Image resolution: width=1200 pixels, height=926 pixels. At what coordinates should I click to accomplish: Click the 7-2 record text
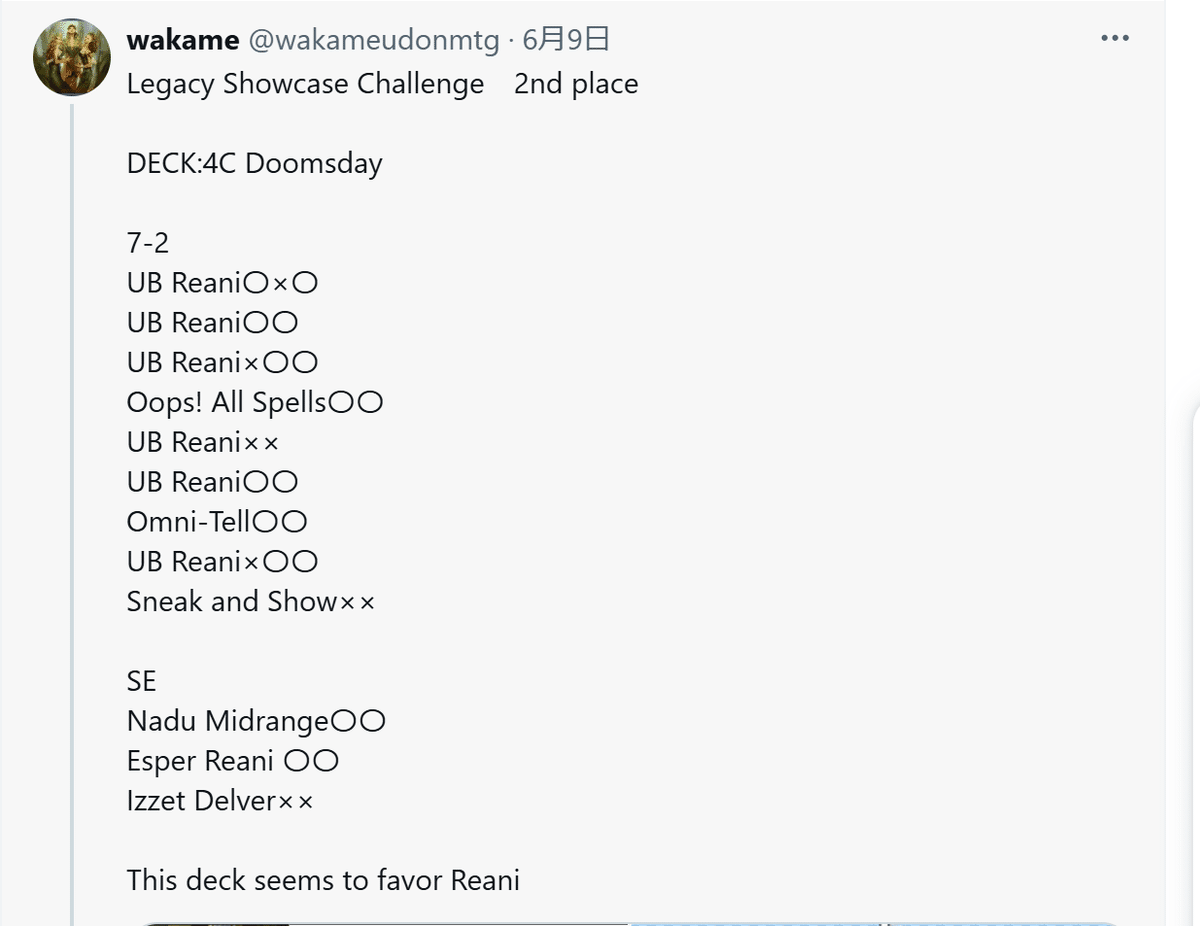point(148,243)
